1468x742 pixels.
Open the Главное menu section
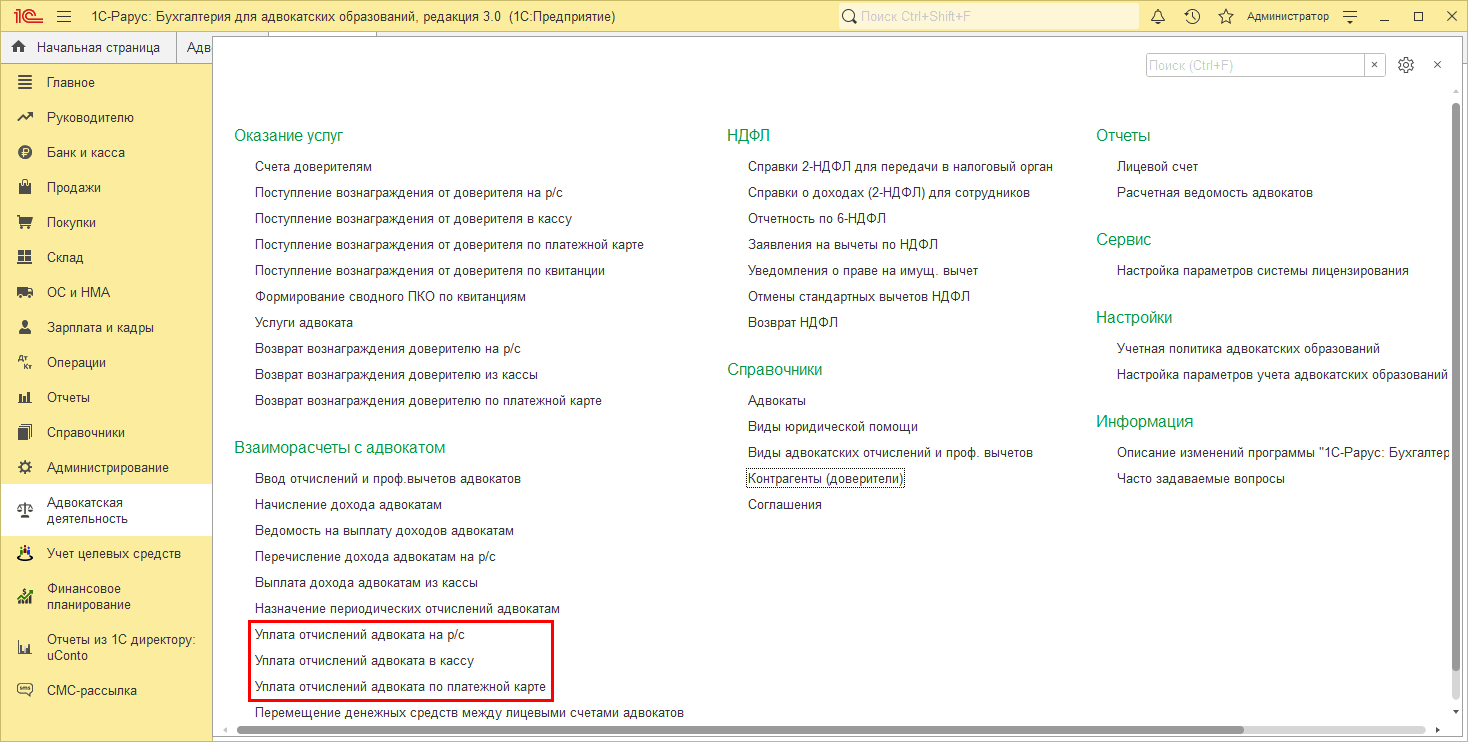pos(70,83)
